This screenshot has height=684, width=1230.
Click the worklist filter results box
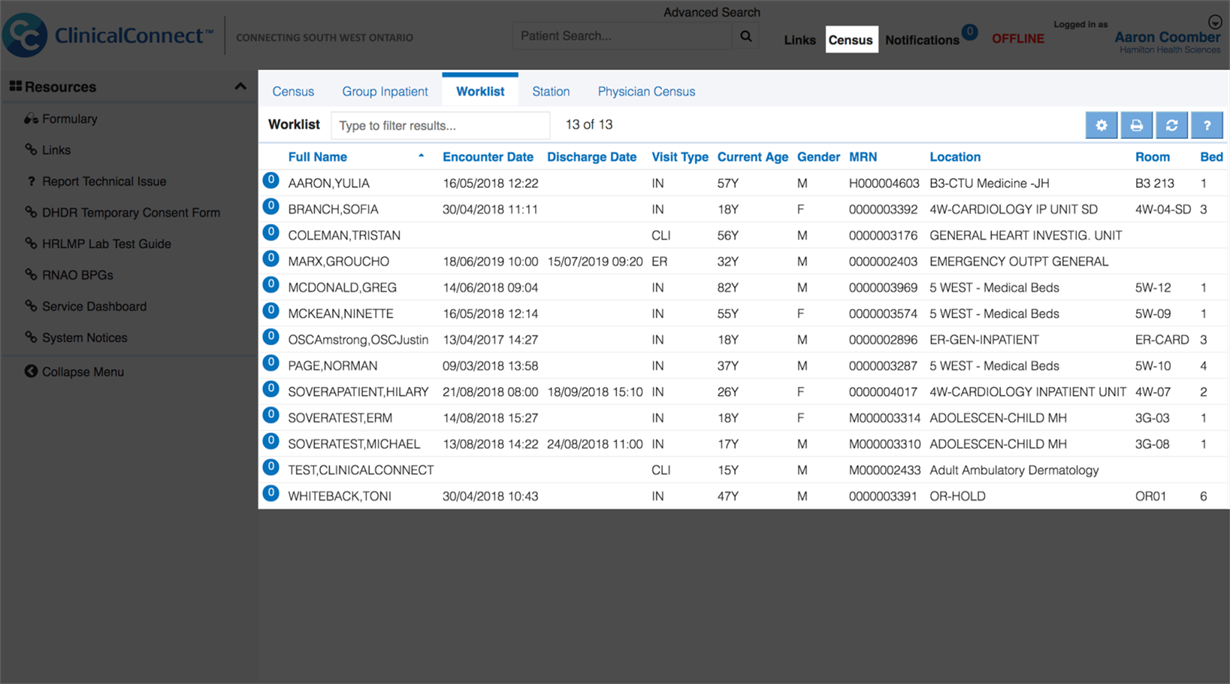pos(441,125)
